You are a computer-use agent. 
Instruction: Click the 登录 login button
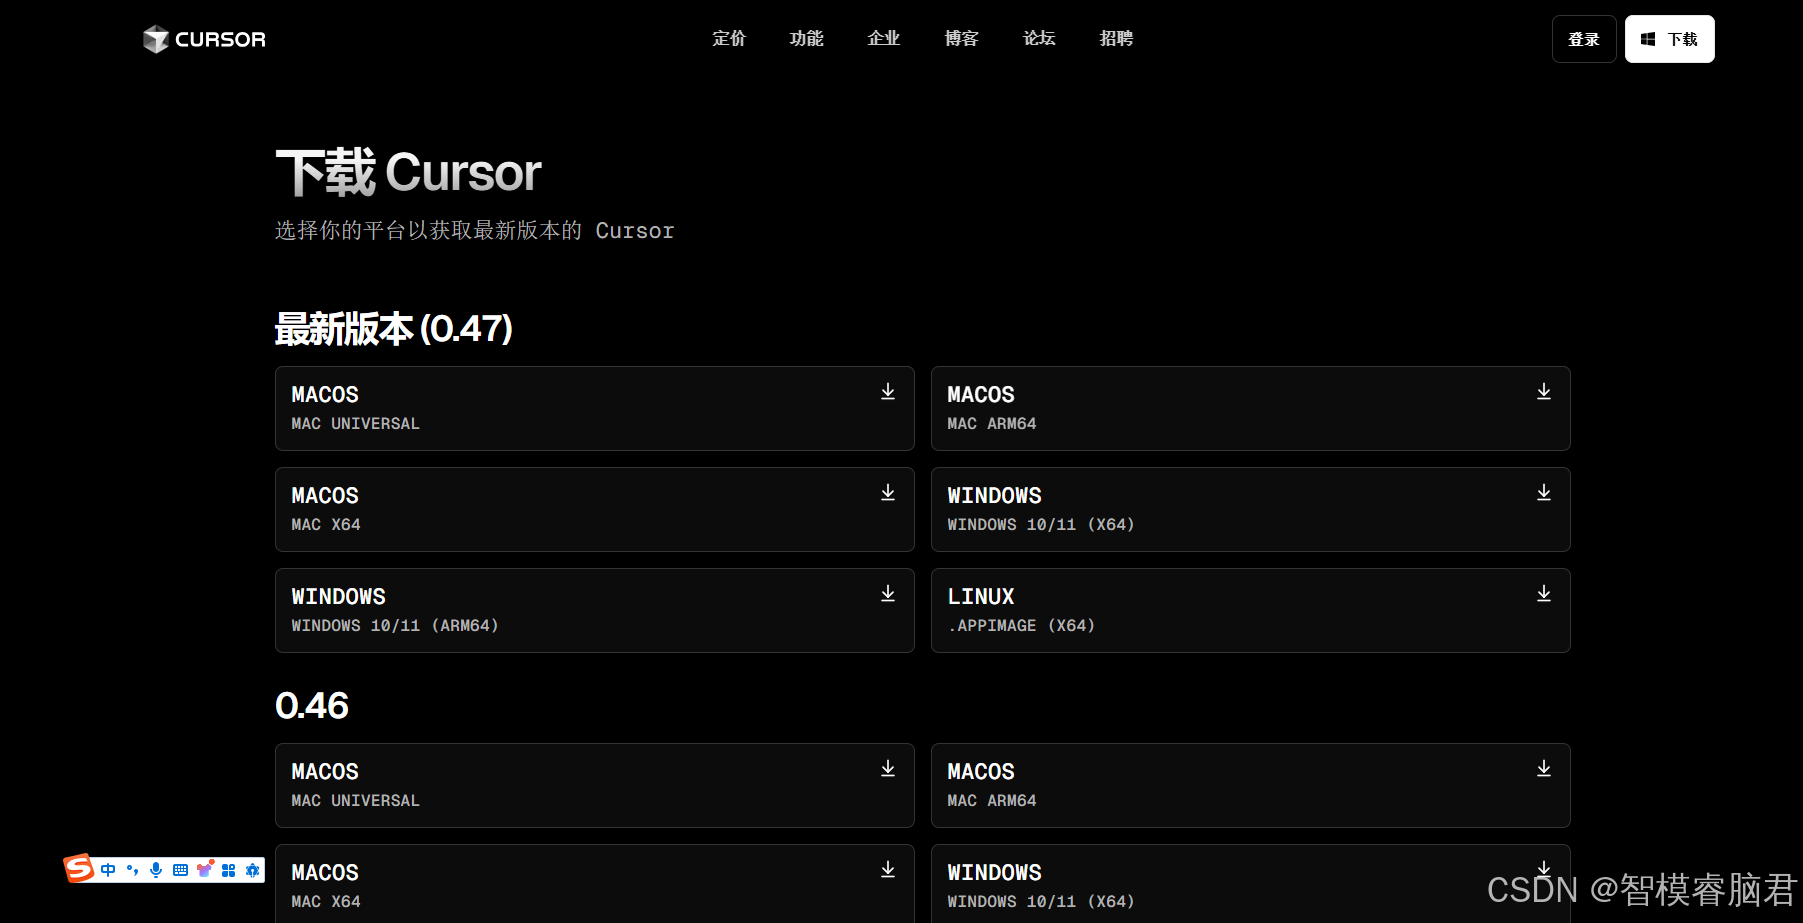tap(1584, 39)
